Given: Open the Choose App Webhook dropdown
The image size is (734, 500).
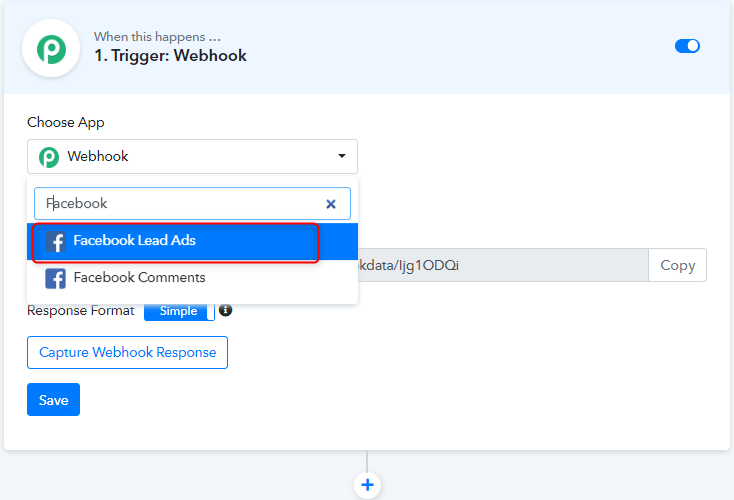Looking at the screenshot, I should pos(192,156).
